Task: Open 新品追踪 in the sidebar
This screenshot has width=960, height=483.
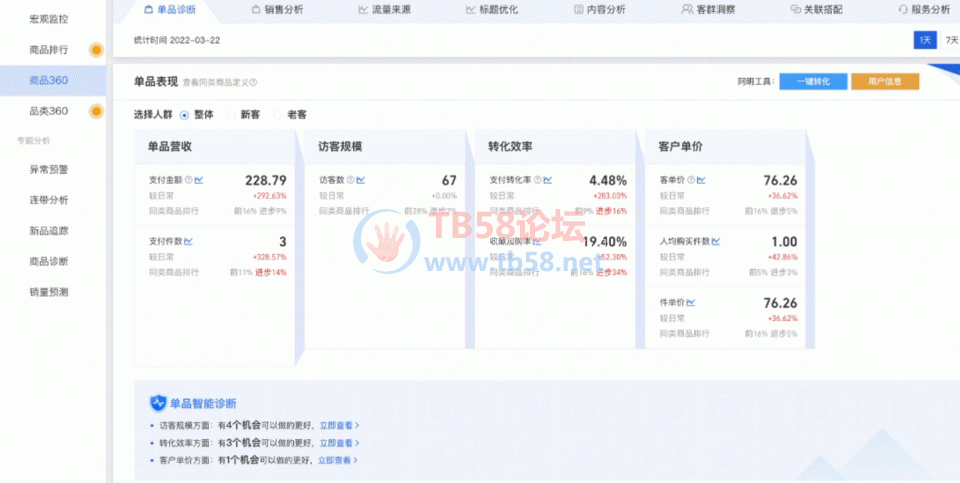Action: 49,231
